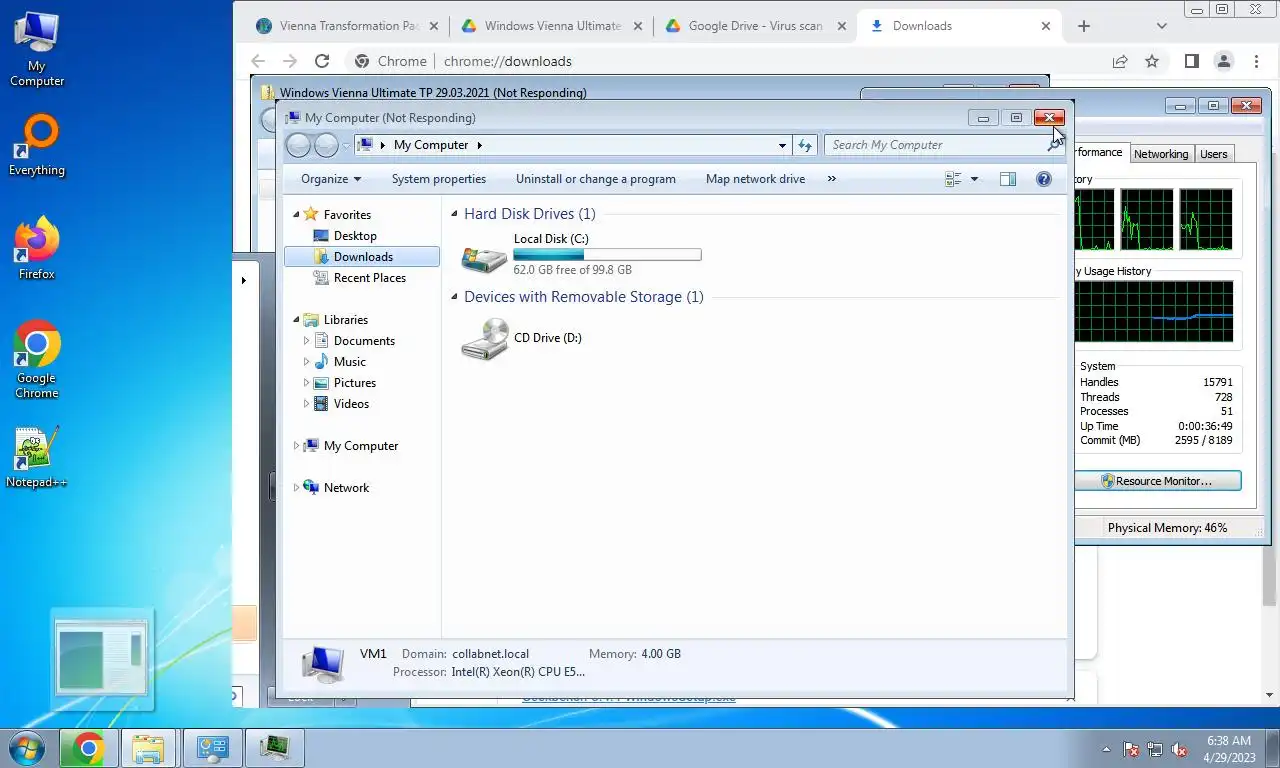Image resolution: width=1280 pixels, height=768 pixels.
Task: Click the Windows Start orb
Action: click(26, 748)
